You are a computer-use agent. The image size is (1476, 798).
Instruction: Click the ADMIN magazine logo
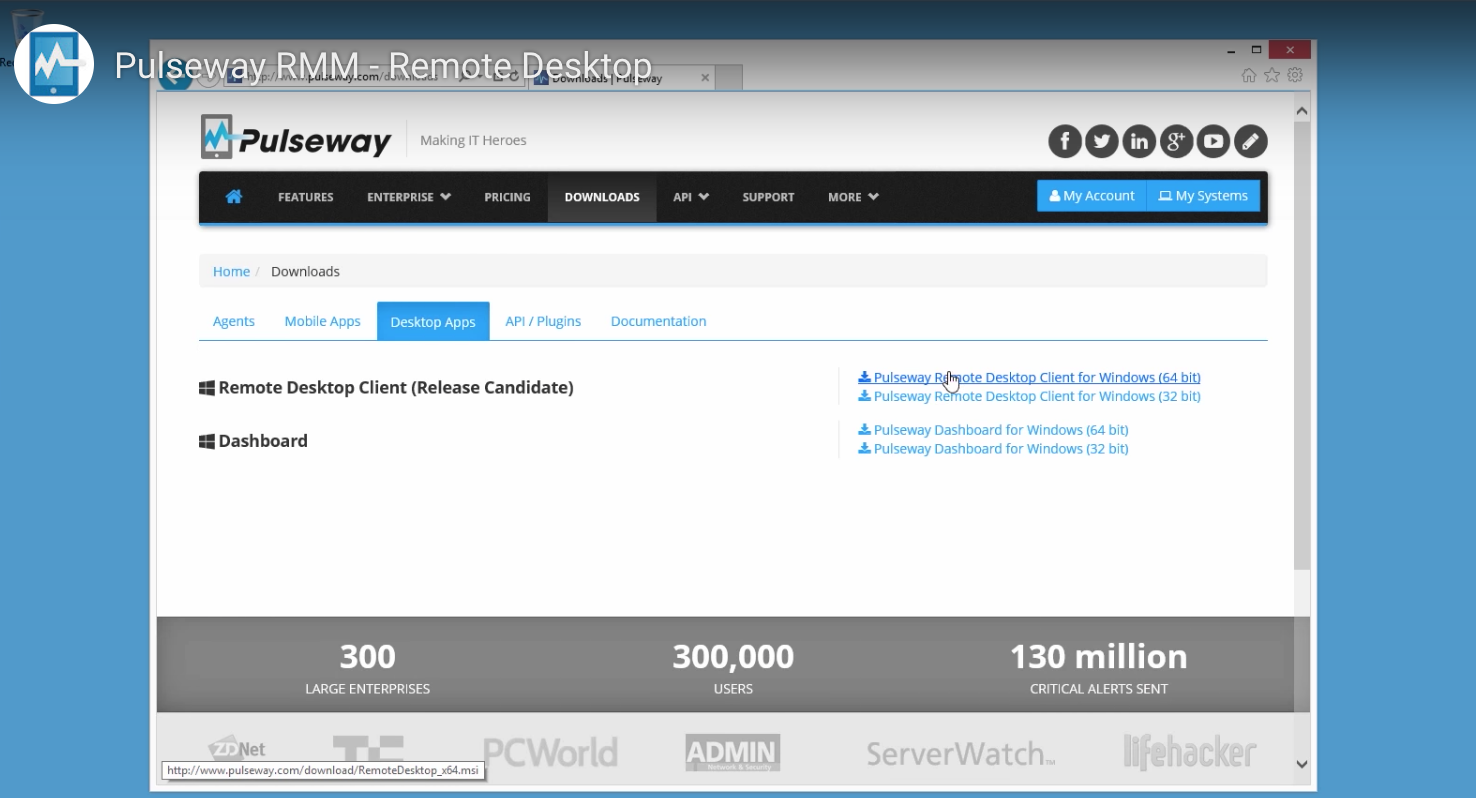(733, 753)
